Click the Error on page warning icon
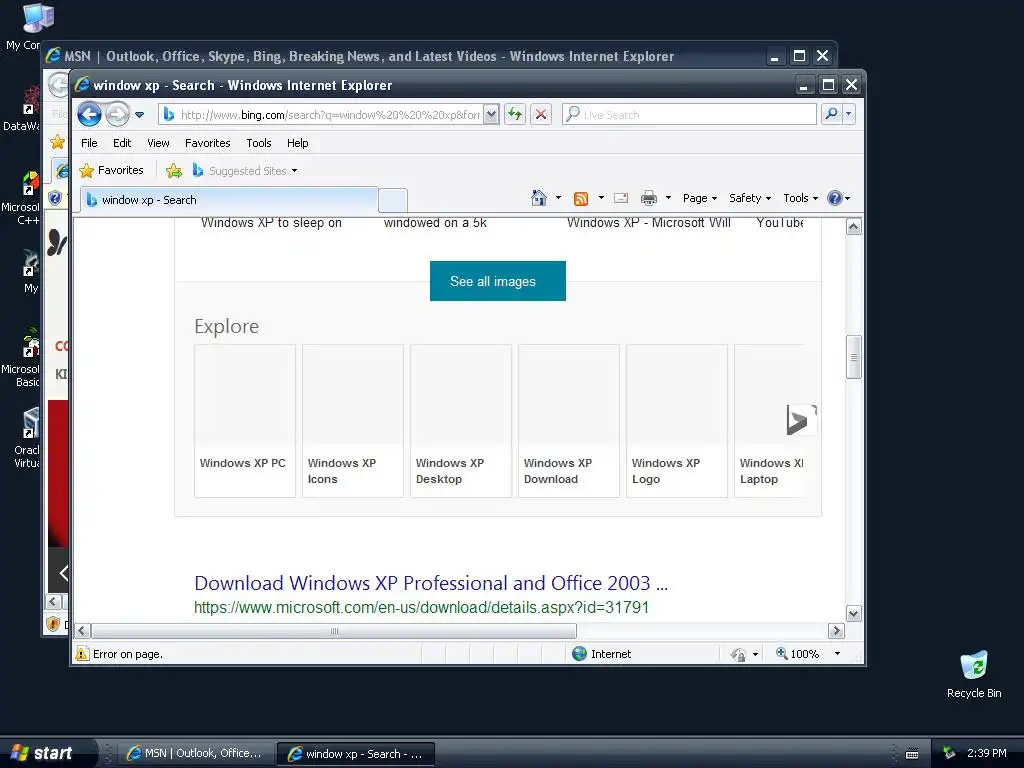This screenshot has width=1024, height=768. pyautogui.click(x=82, y=654)
